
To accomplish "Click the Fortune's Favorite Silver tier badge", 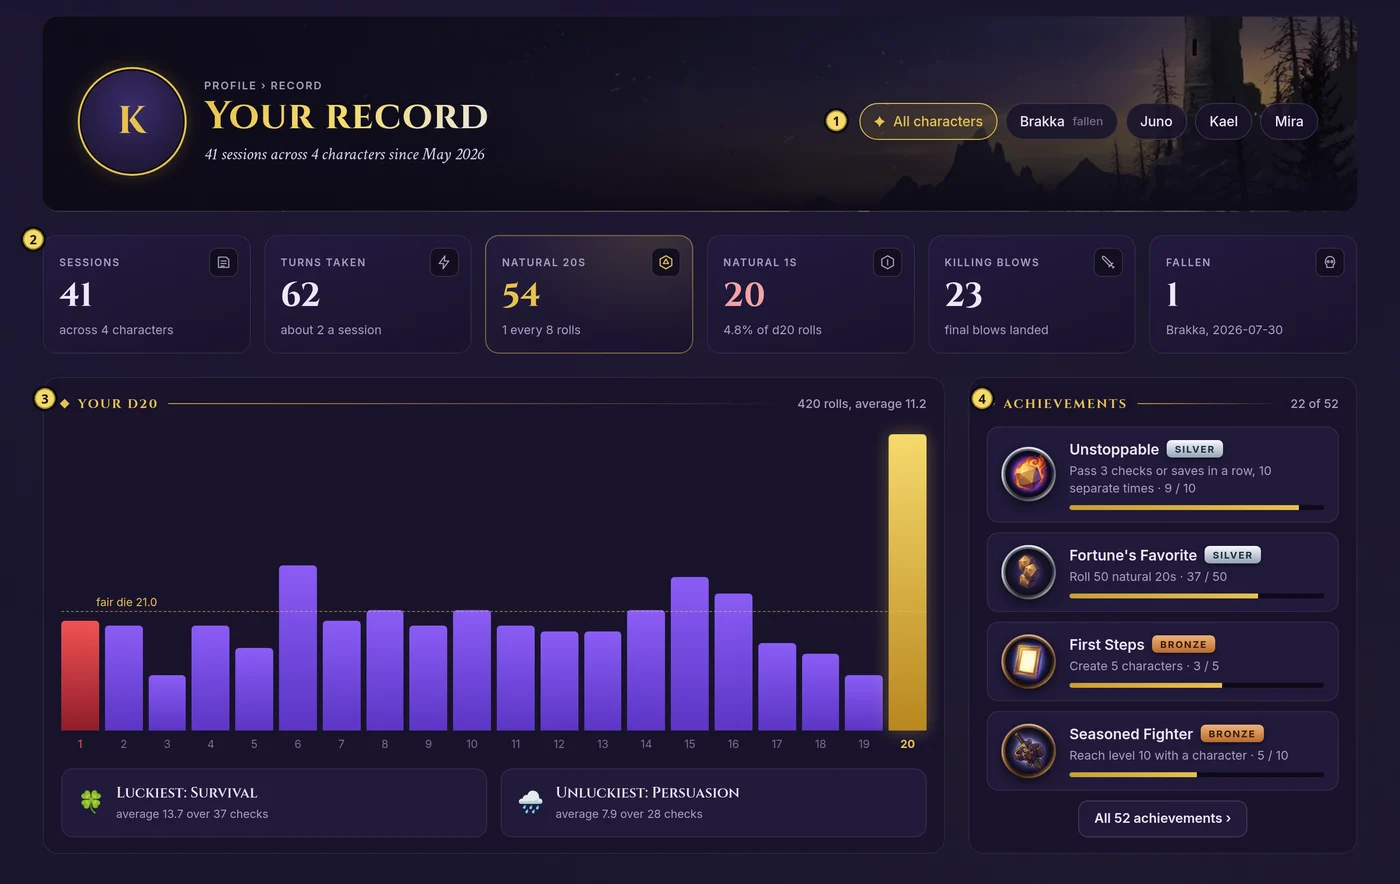I will coord(1232,555).
